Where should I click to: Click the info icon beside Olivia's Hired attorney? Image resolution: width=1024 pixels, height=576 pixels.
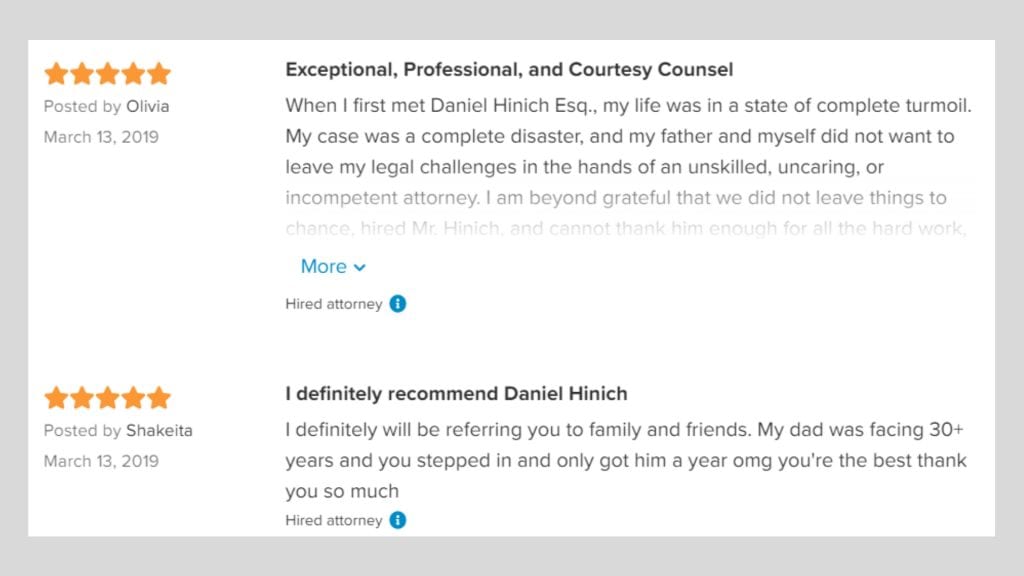pos(398,304)
